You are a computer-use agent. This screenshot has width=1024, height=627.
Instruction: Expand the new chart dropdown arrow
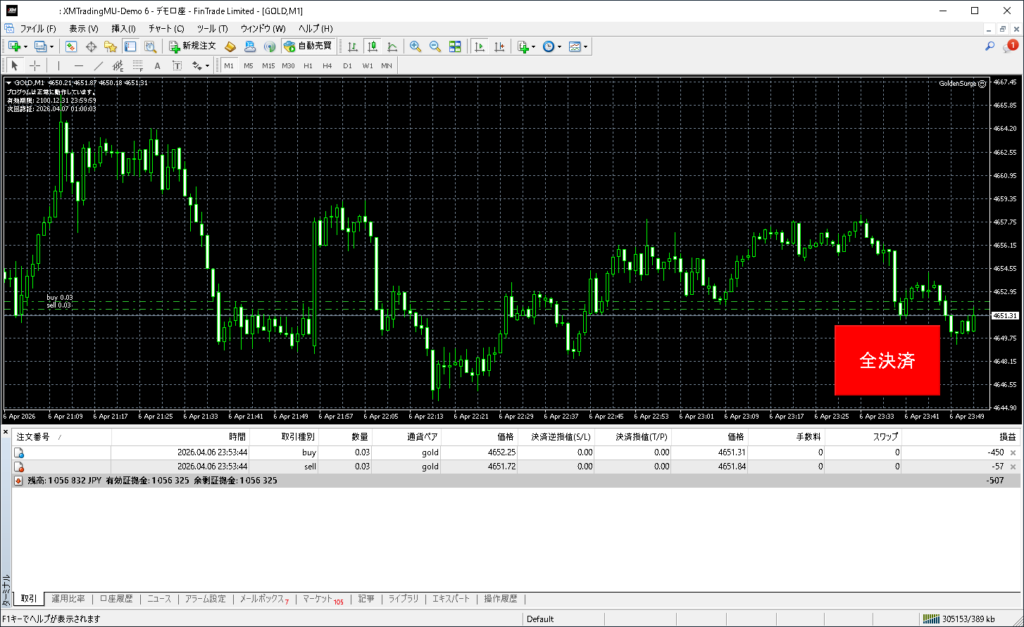(x=25, y=46)
